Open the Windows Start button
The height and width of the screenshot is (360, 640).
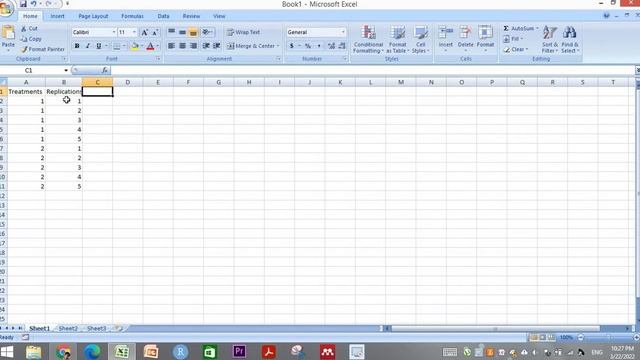[7, 352]
